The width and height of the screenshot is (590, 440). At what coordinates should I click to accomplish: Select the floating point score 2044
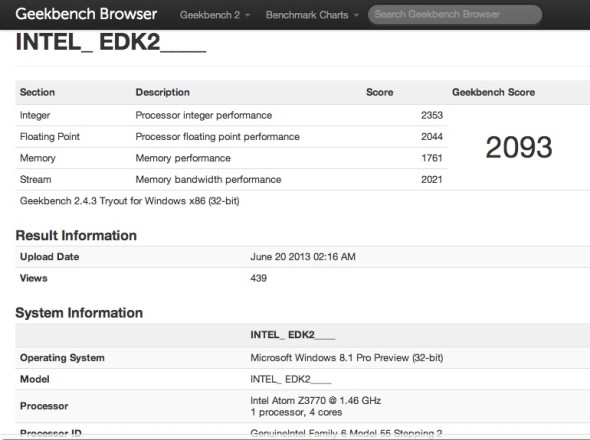(x=432, y=137)
